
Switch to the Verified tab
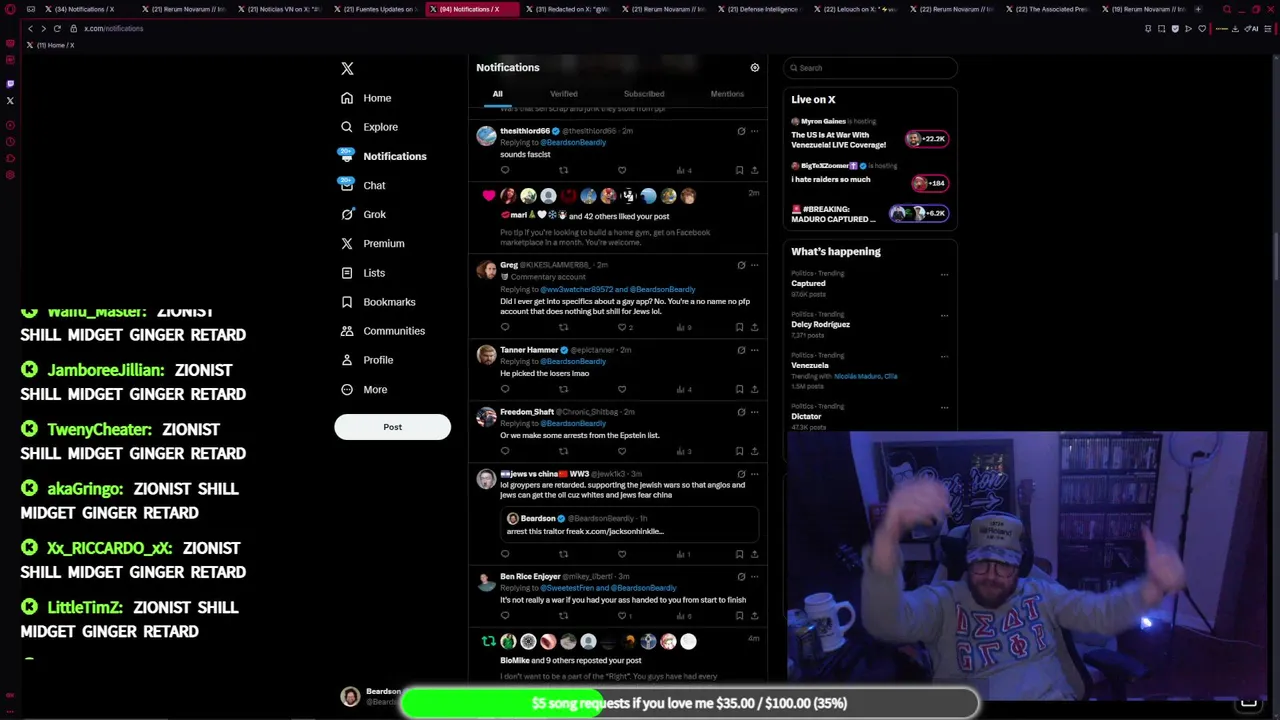tap(563, 94)
